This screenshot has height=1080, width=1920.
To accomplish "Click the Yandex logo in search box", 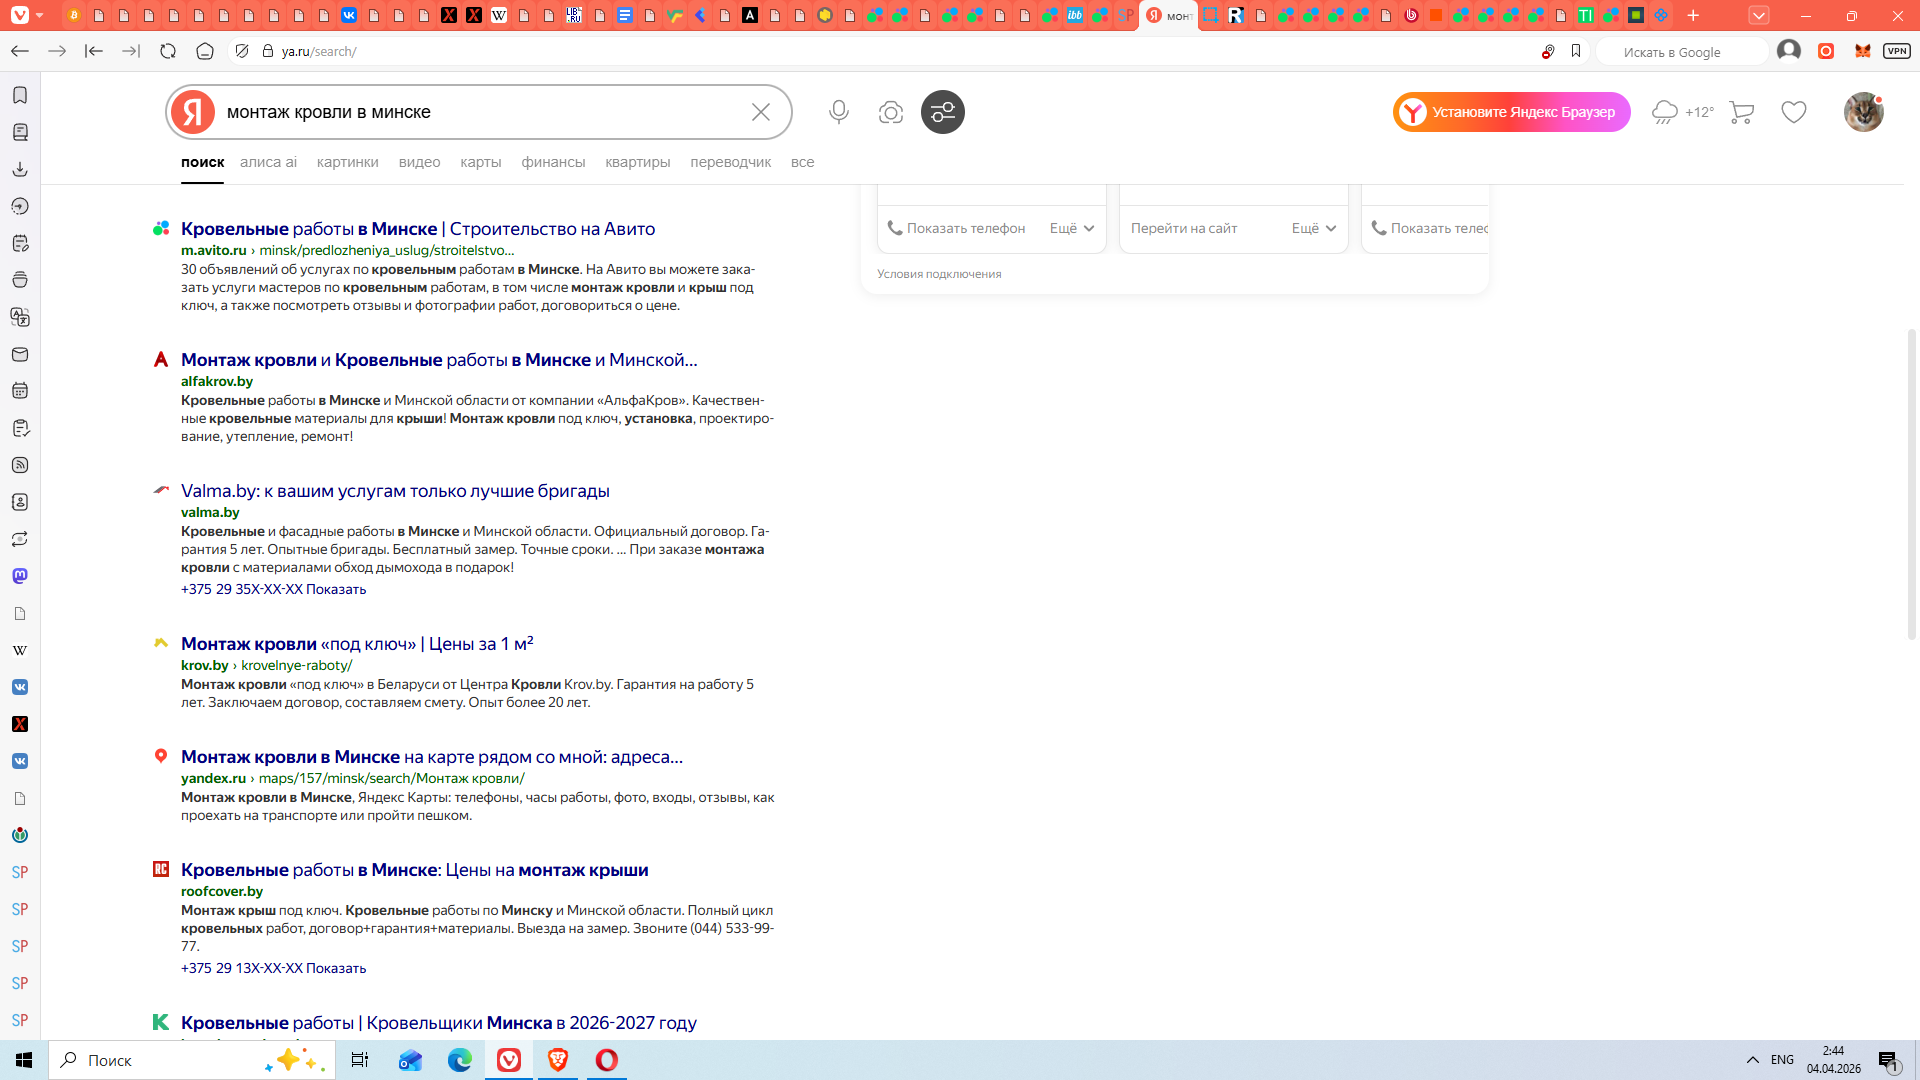I will [x=193, y=112].
